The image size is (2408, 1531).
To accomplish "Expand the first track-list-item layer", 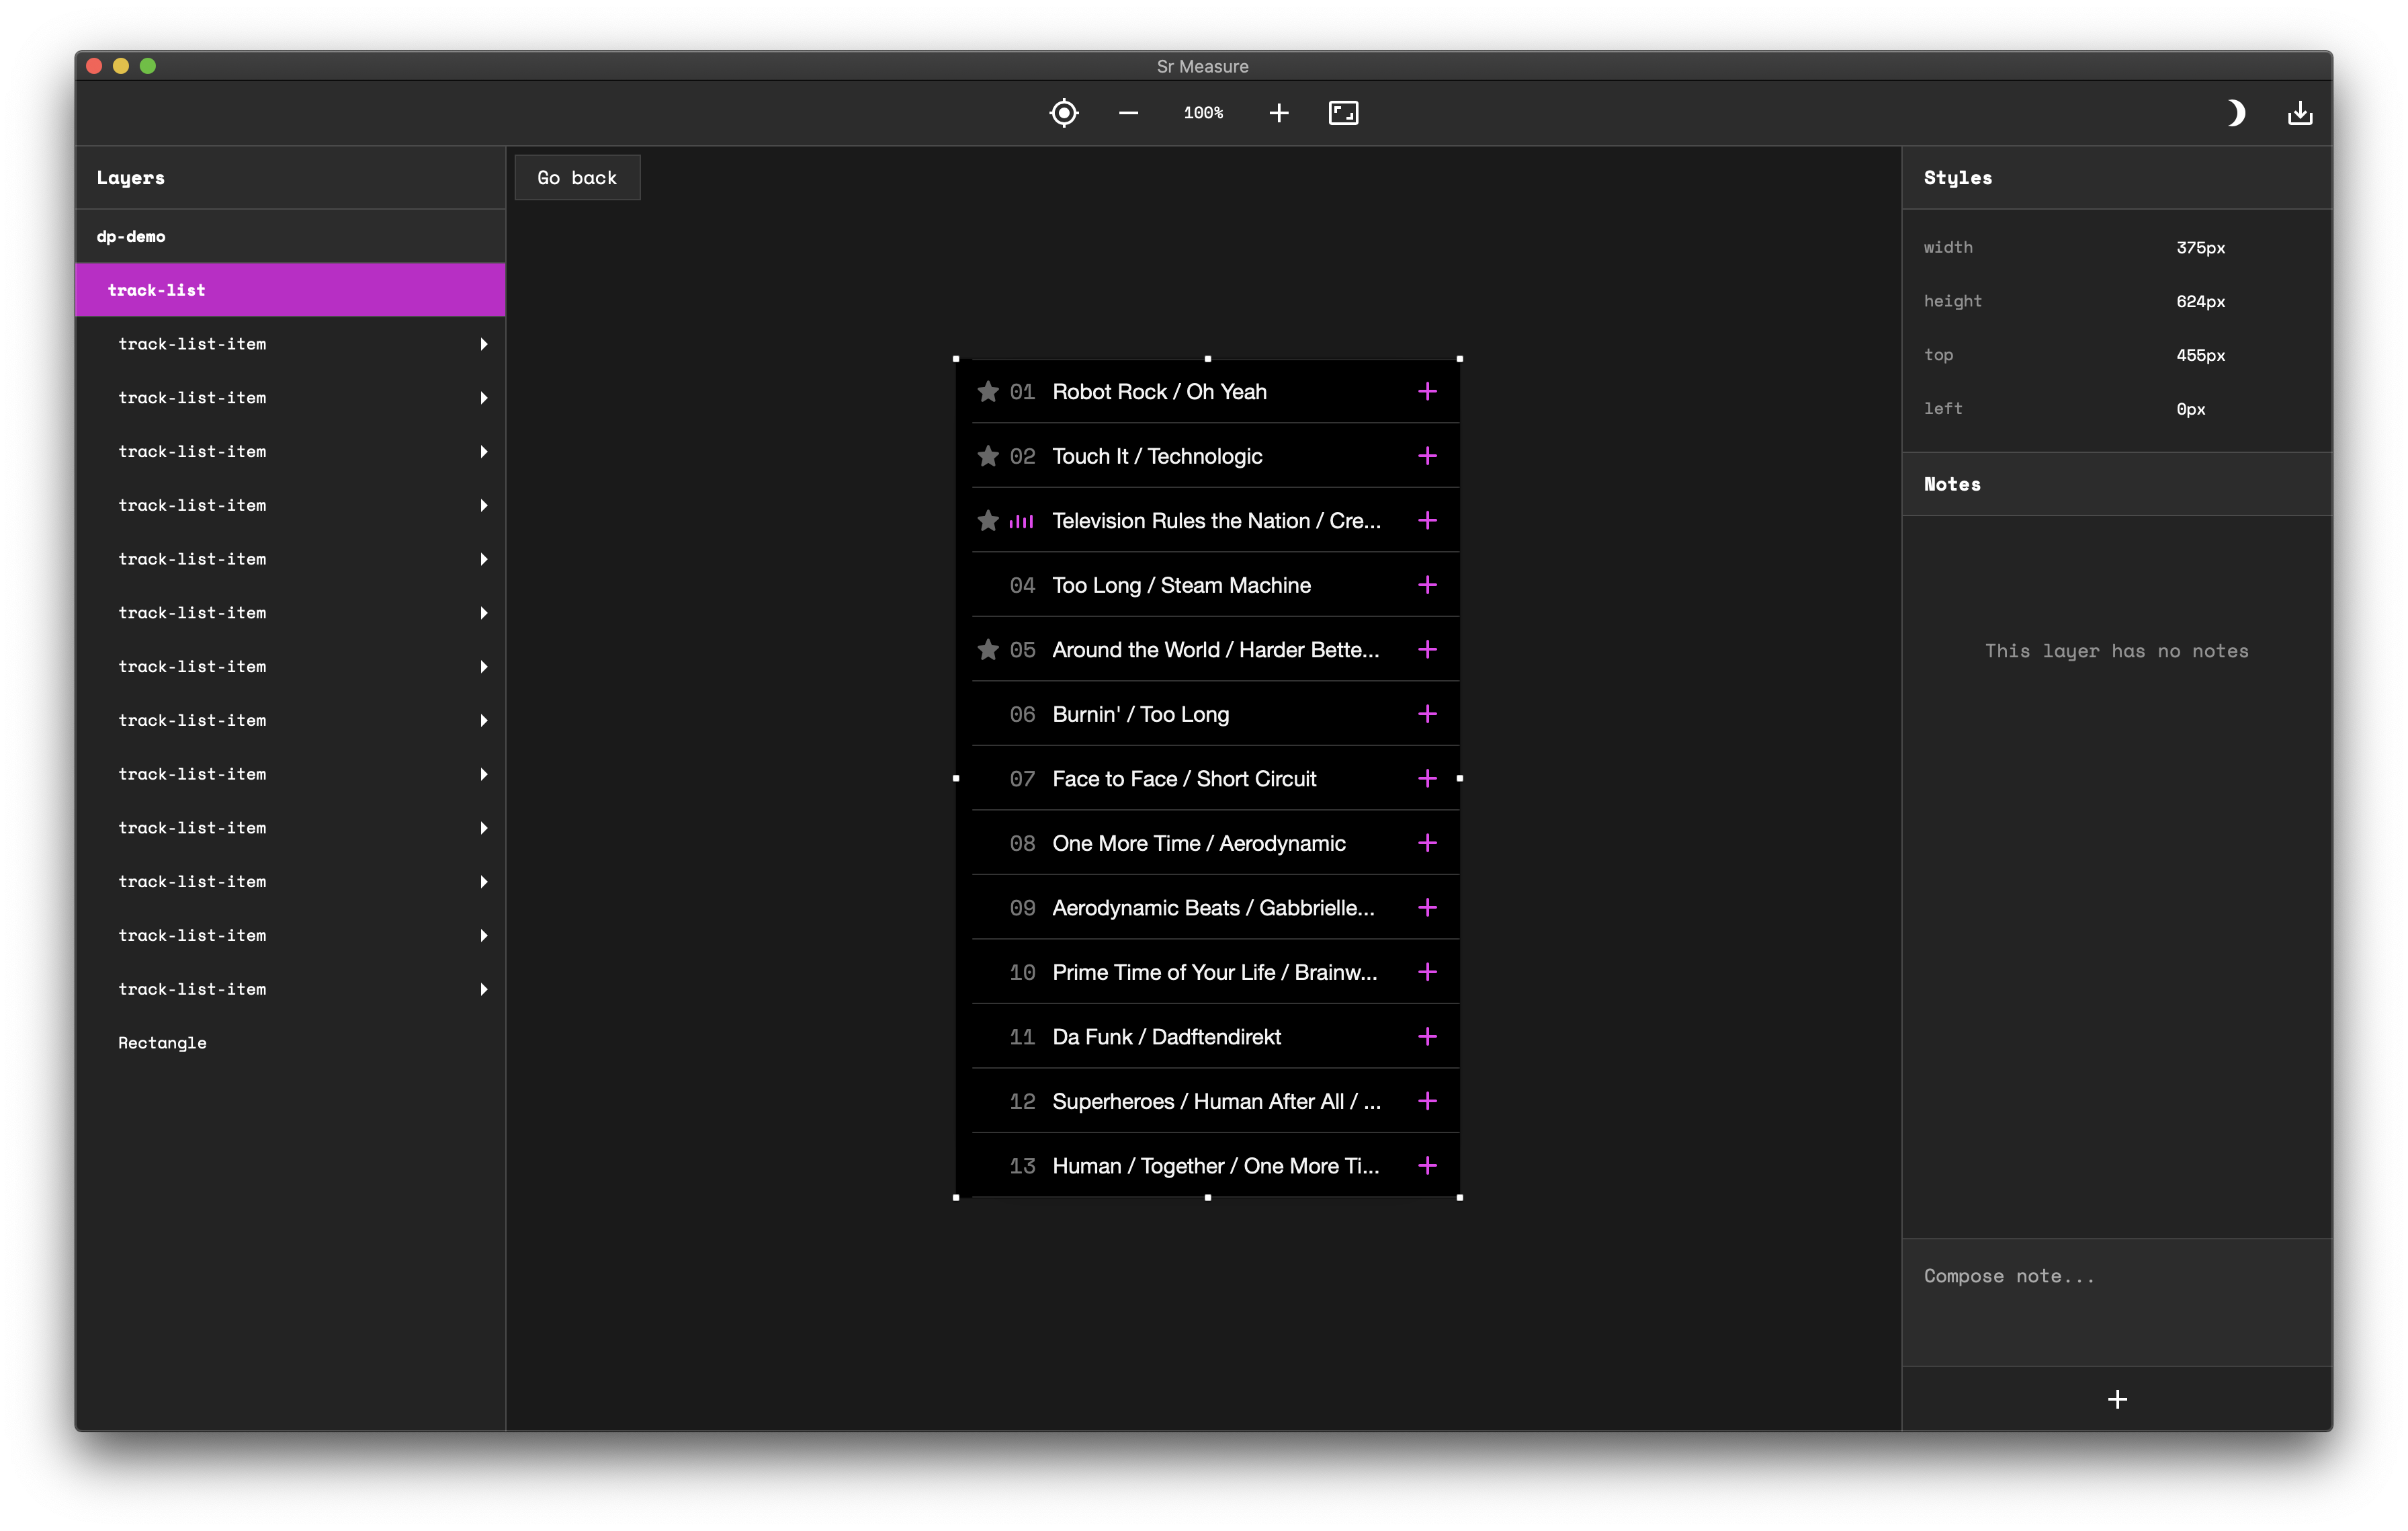I will click(484, 344).
